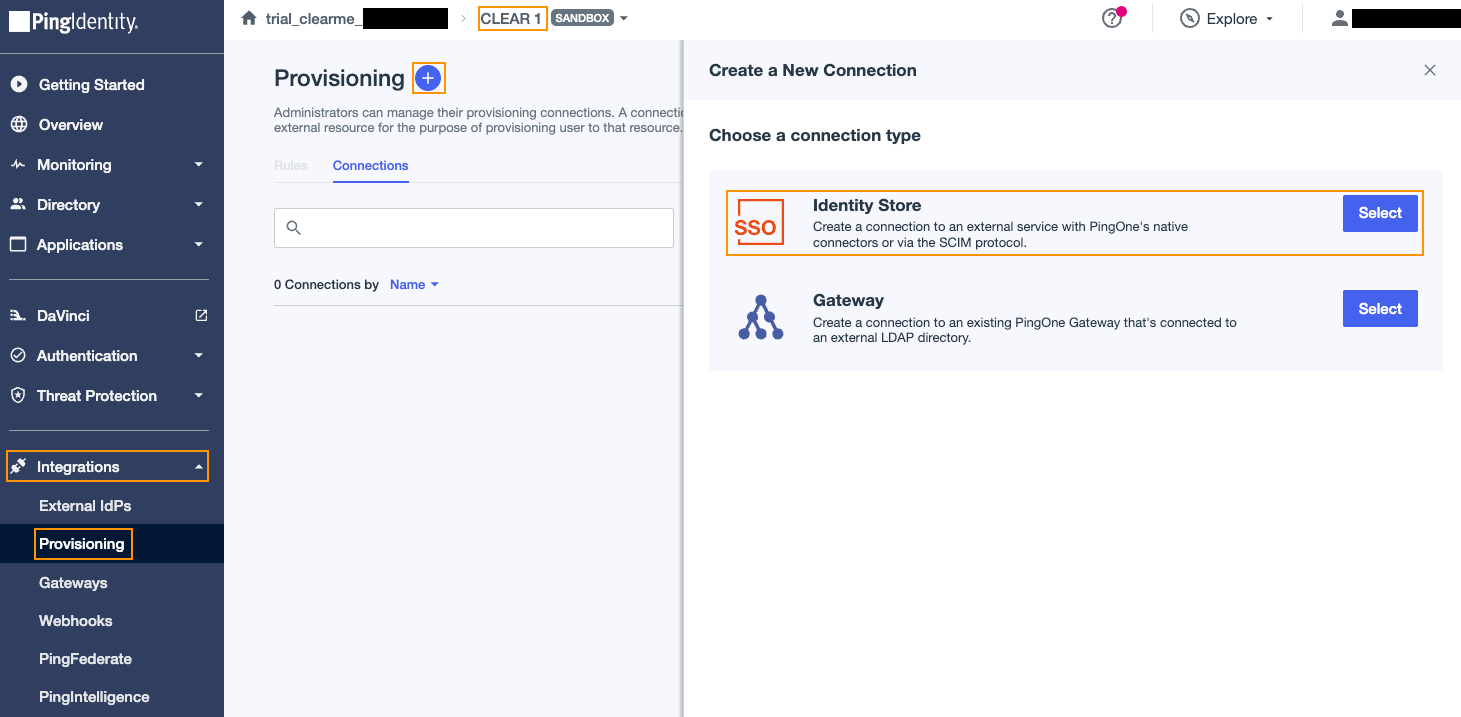Image resolution: width=1461 pixels, height=717 pixels.
Task: Click the search magnifier icon
Action: 294,228
